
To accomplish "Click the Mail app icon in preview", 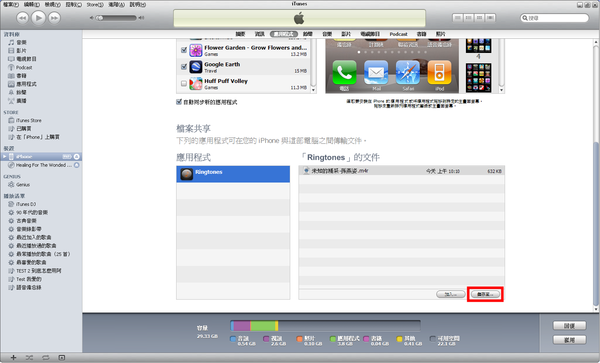I will [376, 72].
